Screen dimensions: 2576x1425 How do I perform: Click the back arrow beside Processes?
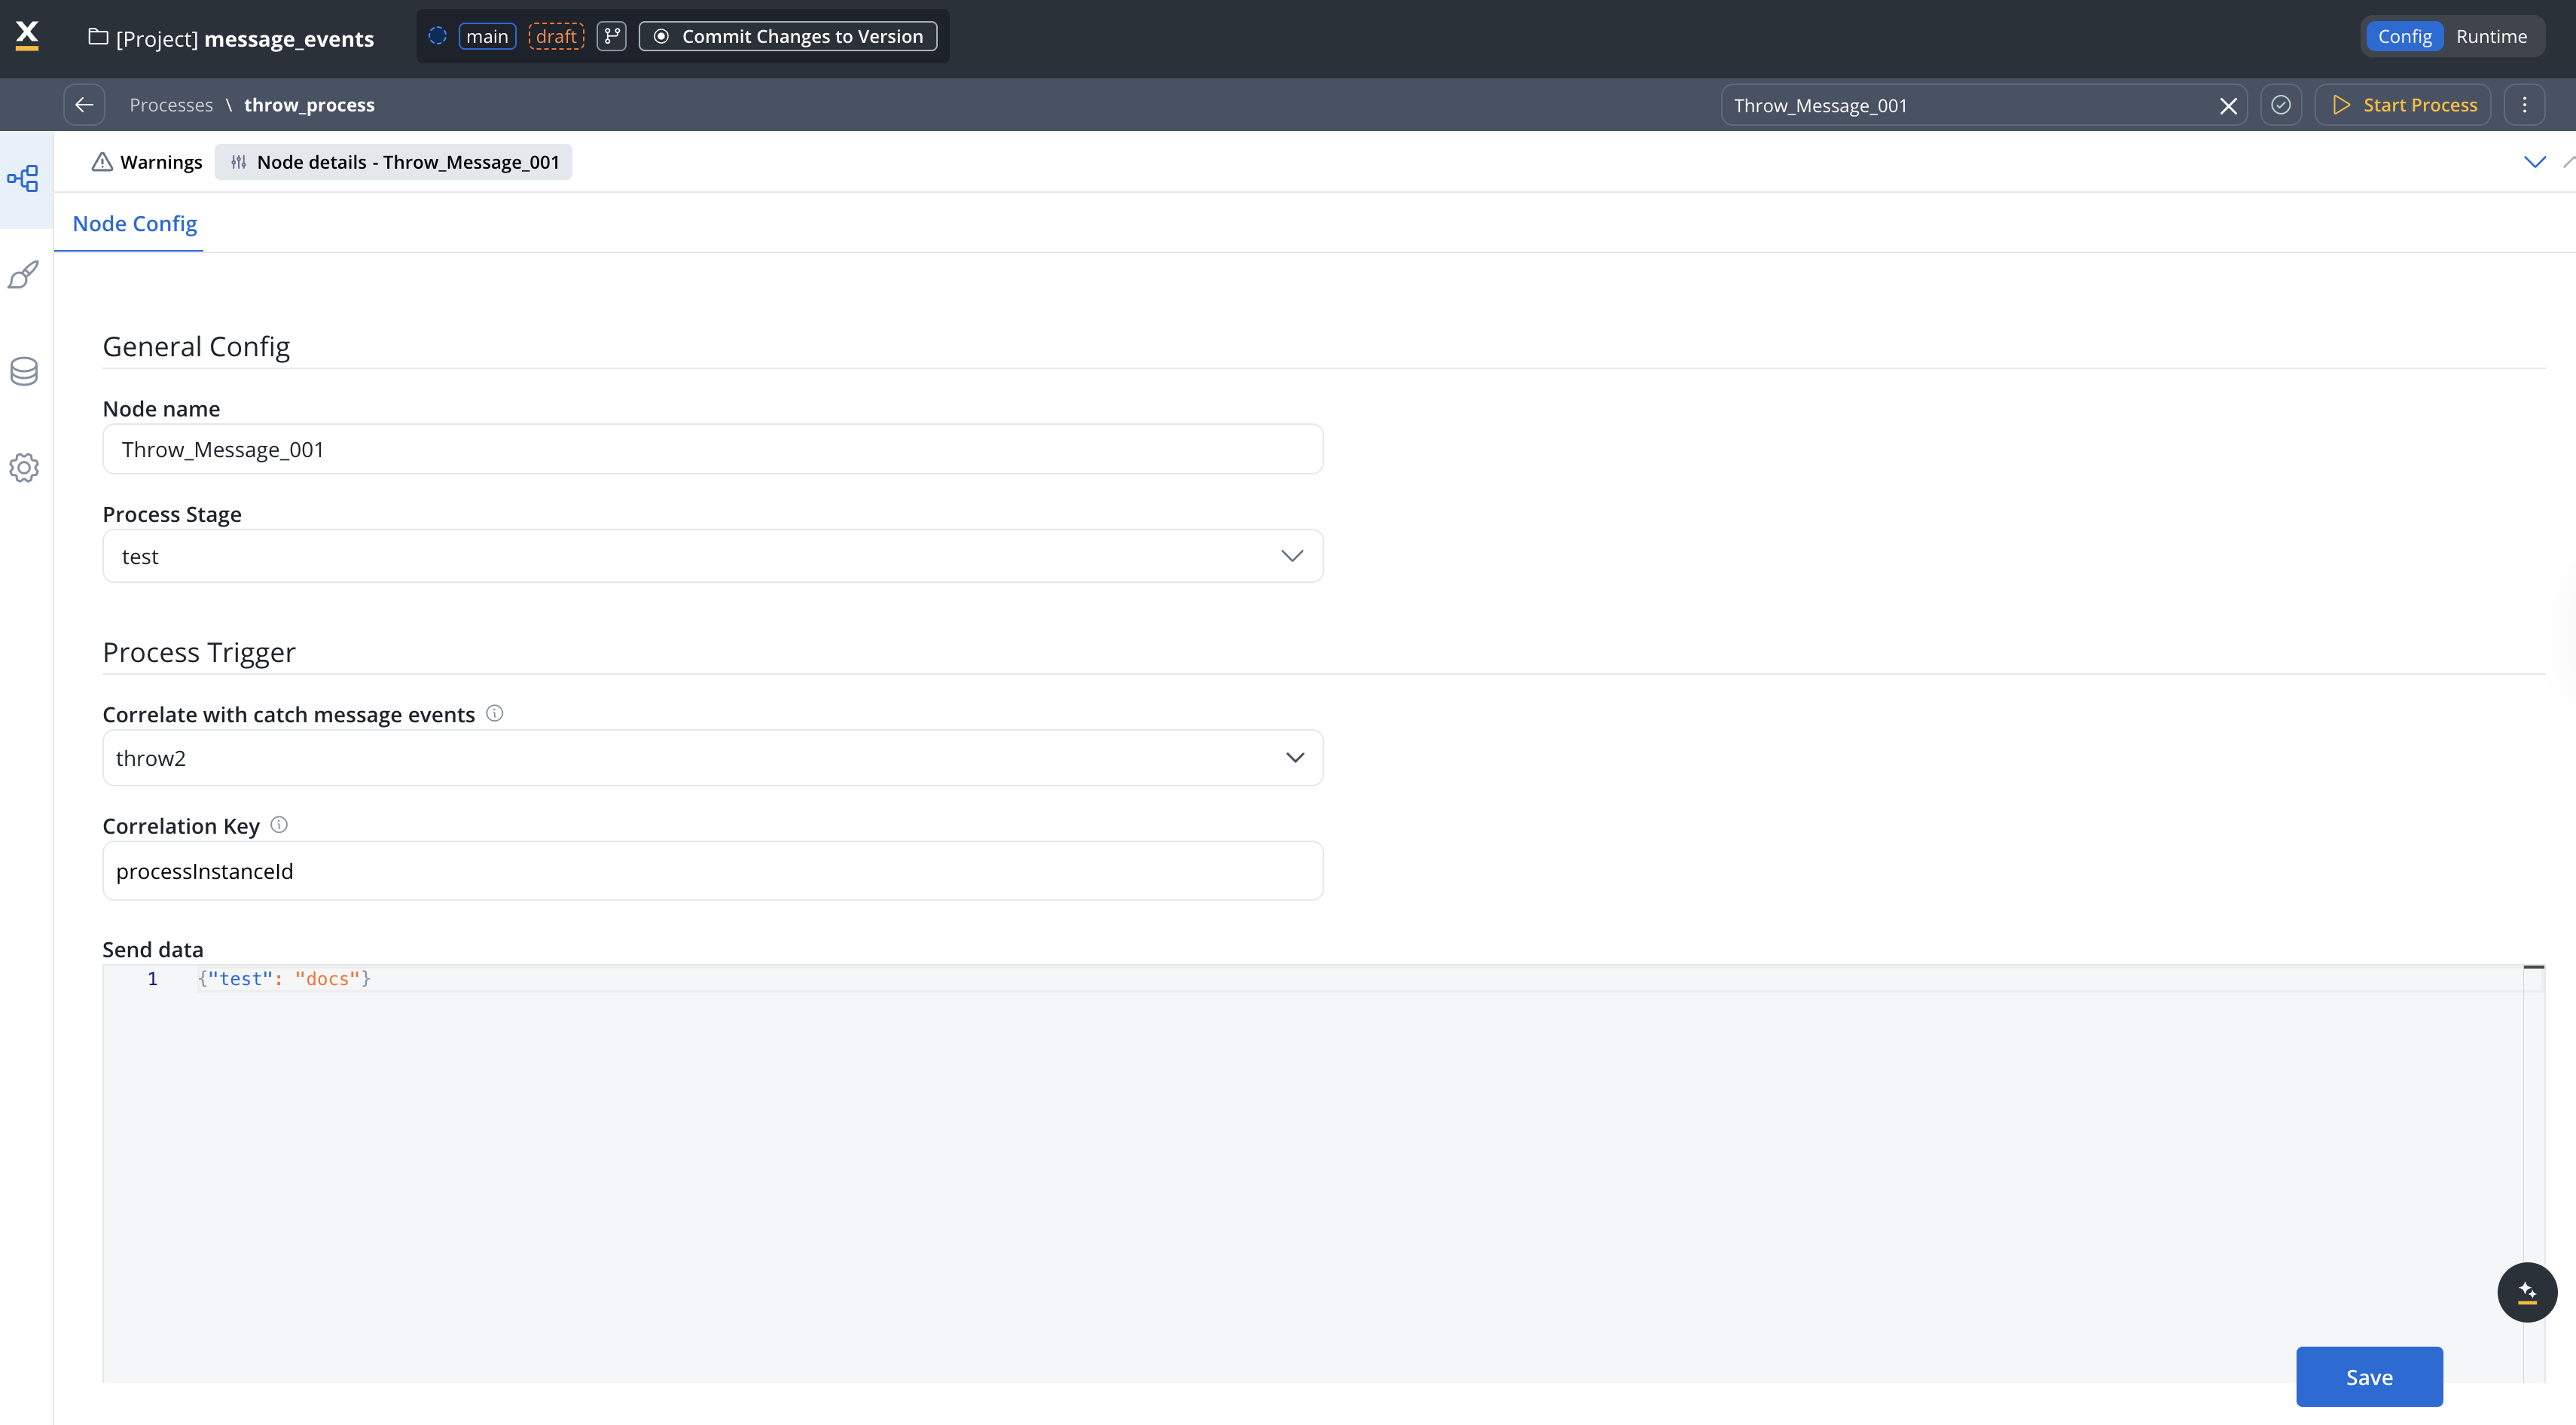click(84, 105)
